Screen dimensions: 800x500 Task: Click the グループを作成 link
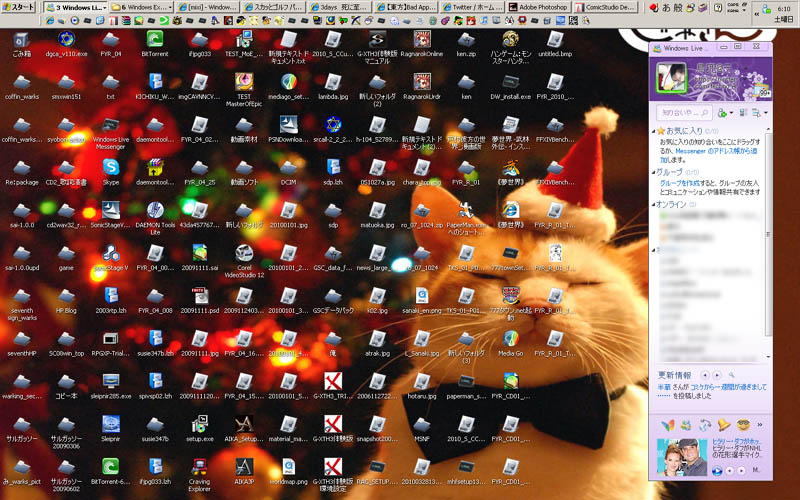coord(679,183)
